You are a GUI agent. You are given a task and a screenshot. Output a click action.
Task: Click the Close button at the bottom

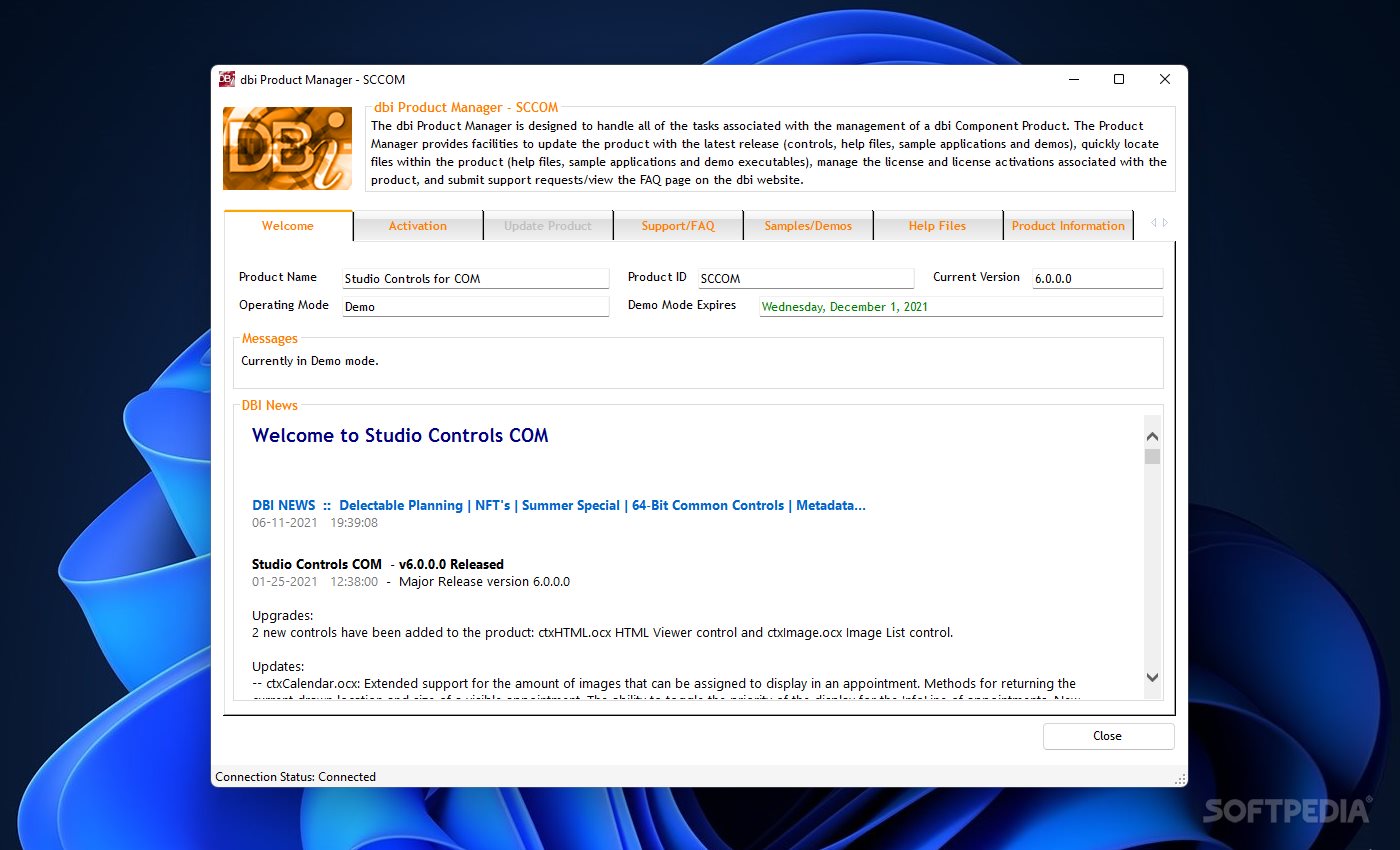click(x=1108, y=736)
